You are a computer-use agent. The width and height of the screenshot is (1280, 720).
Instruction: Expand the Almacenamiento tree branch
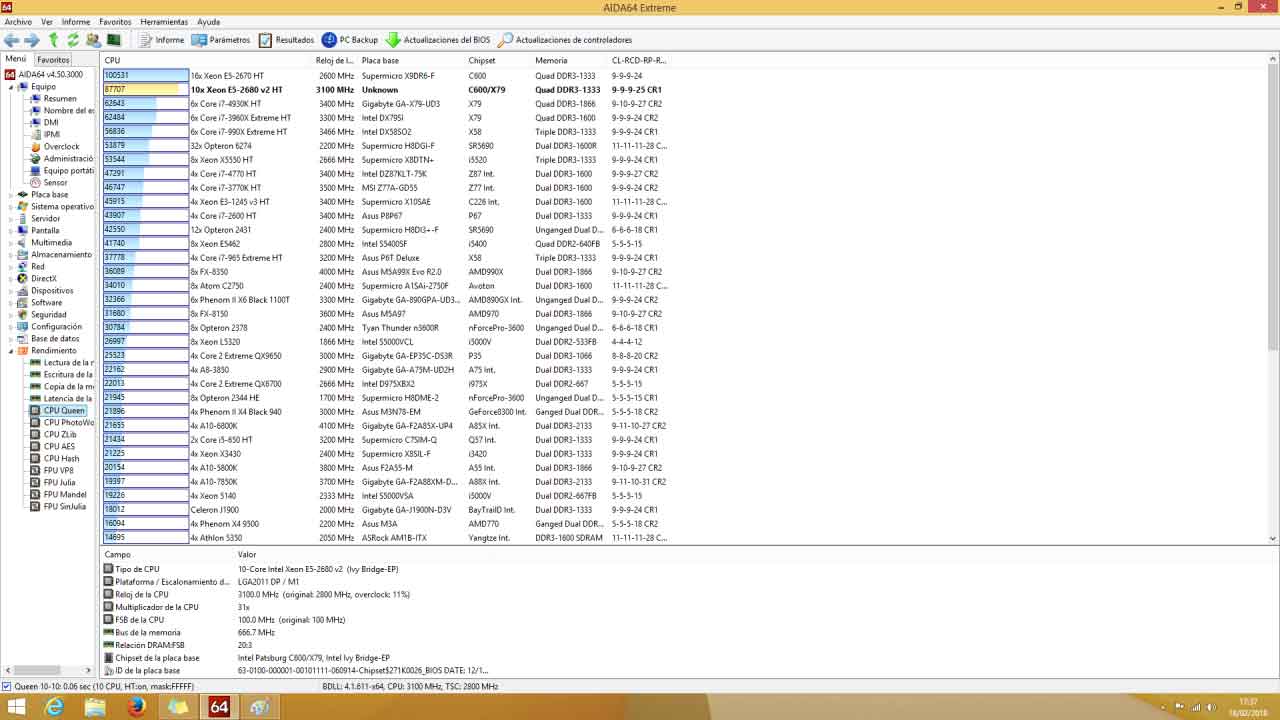[x=12, y=255]
